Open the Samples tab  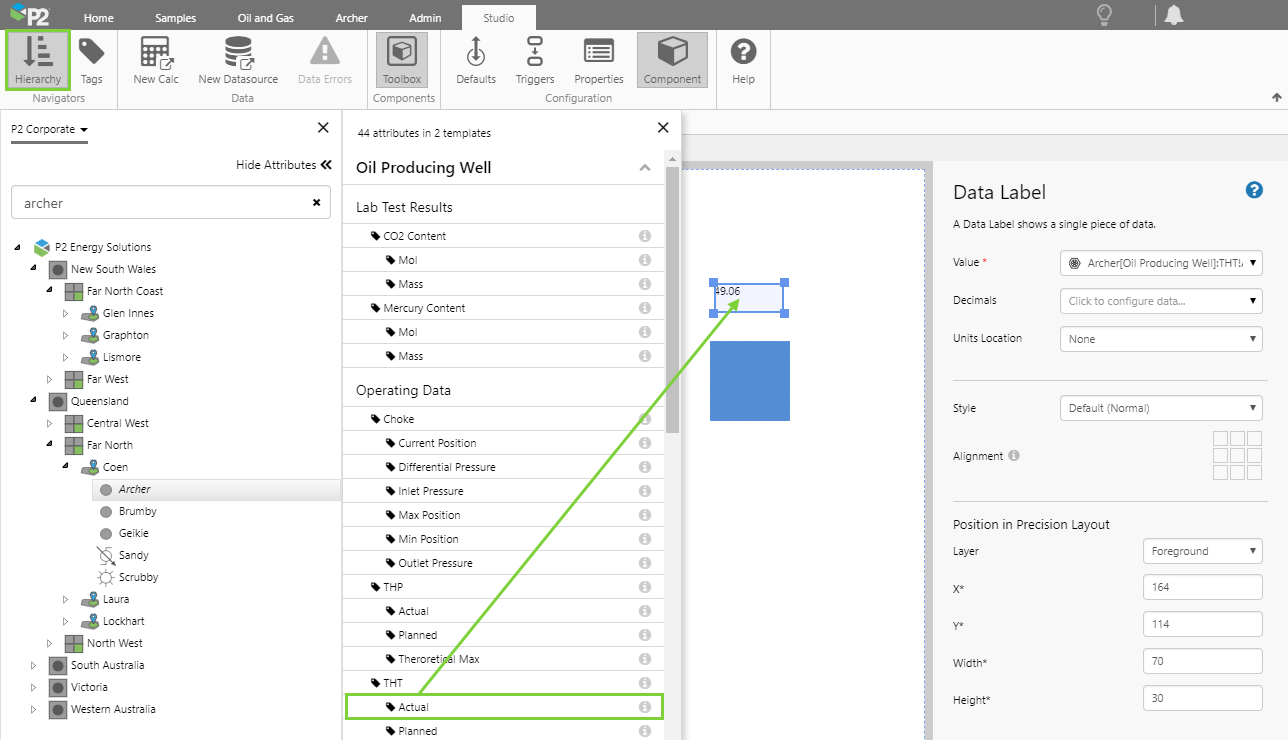176,18
